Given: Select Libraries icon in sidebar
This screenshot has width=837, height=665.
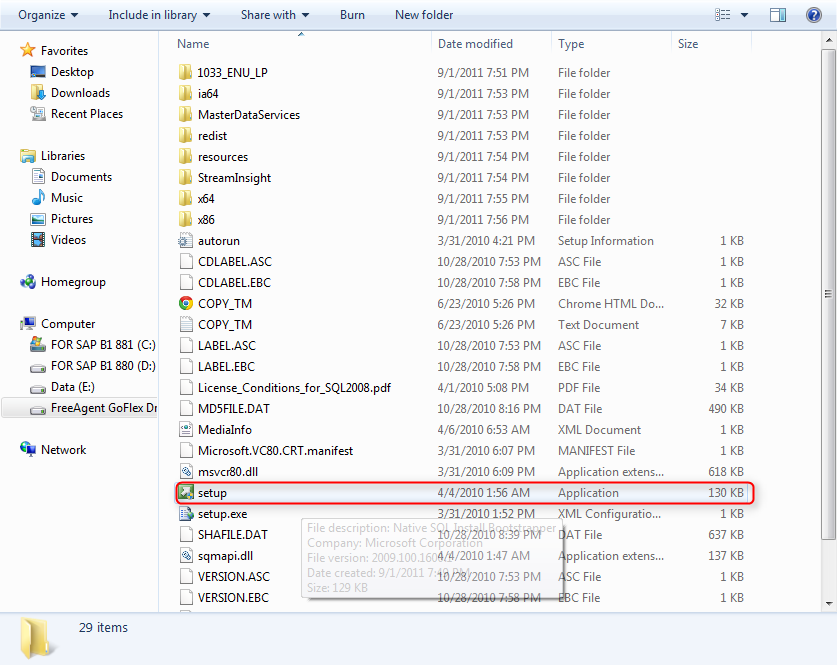Looking at the screenshot, I should pos(28,156).
